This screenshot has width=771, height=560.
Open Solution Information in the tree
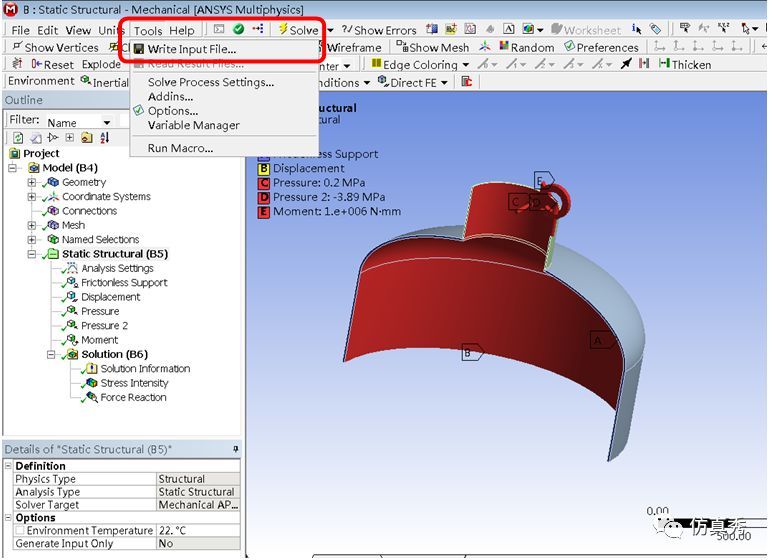pyautogui.click(x=145, y=369)
